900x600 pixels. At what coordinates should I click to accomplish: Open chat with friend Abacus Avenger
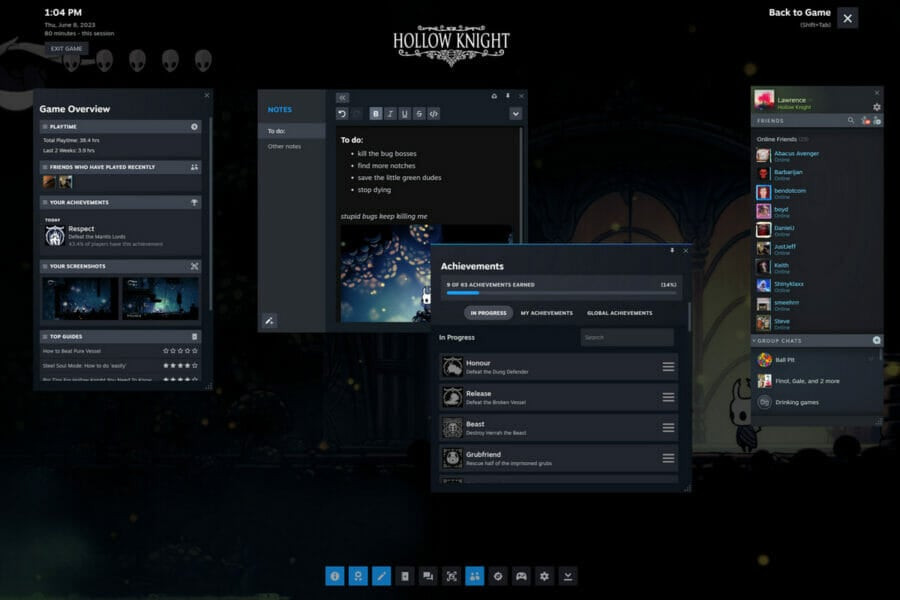(x=817, y=155)
